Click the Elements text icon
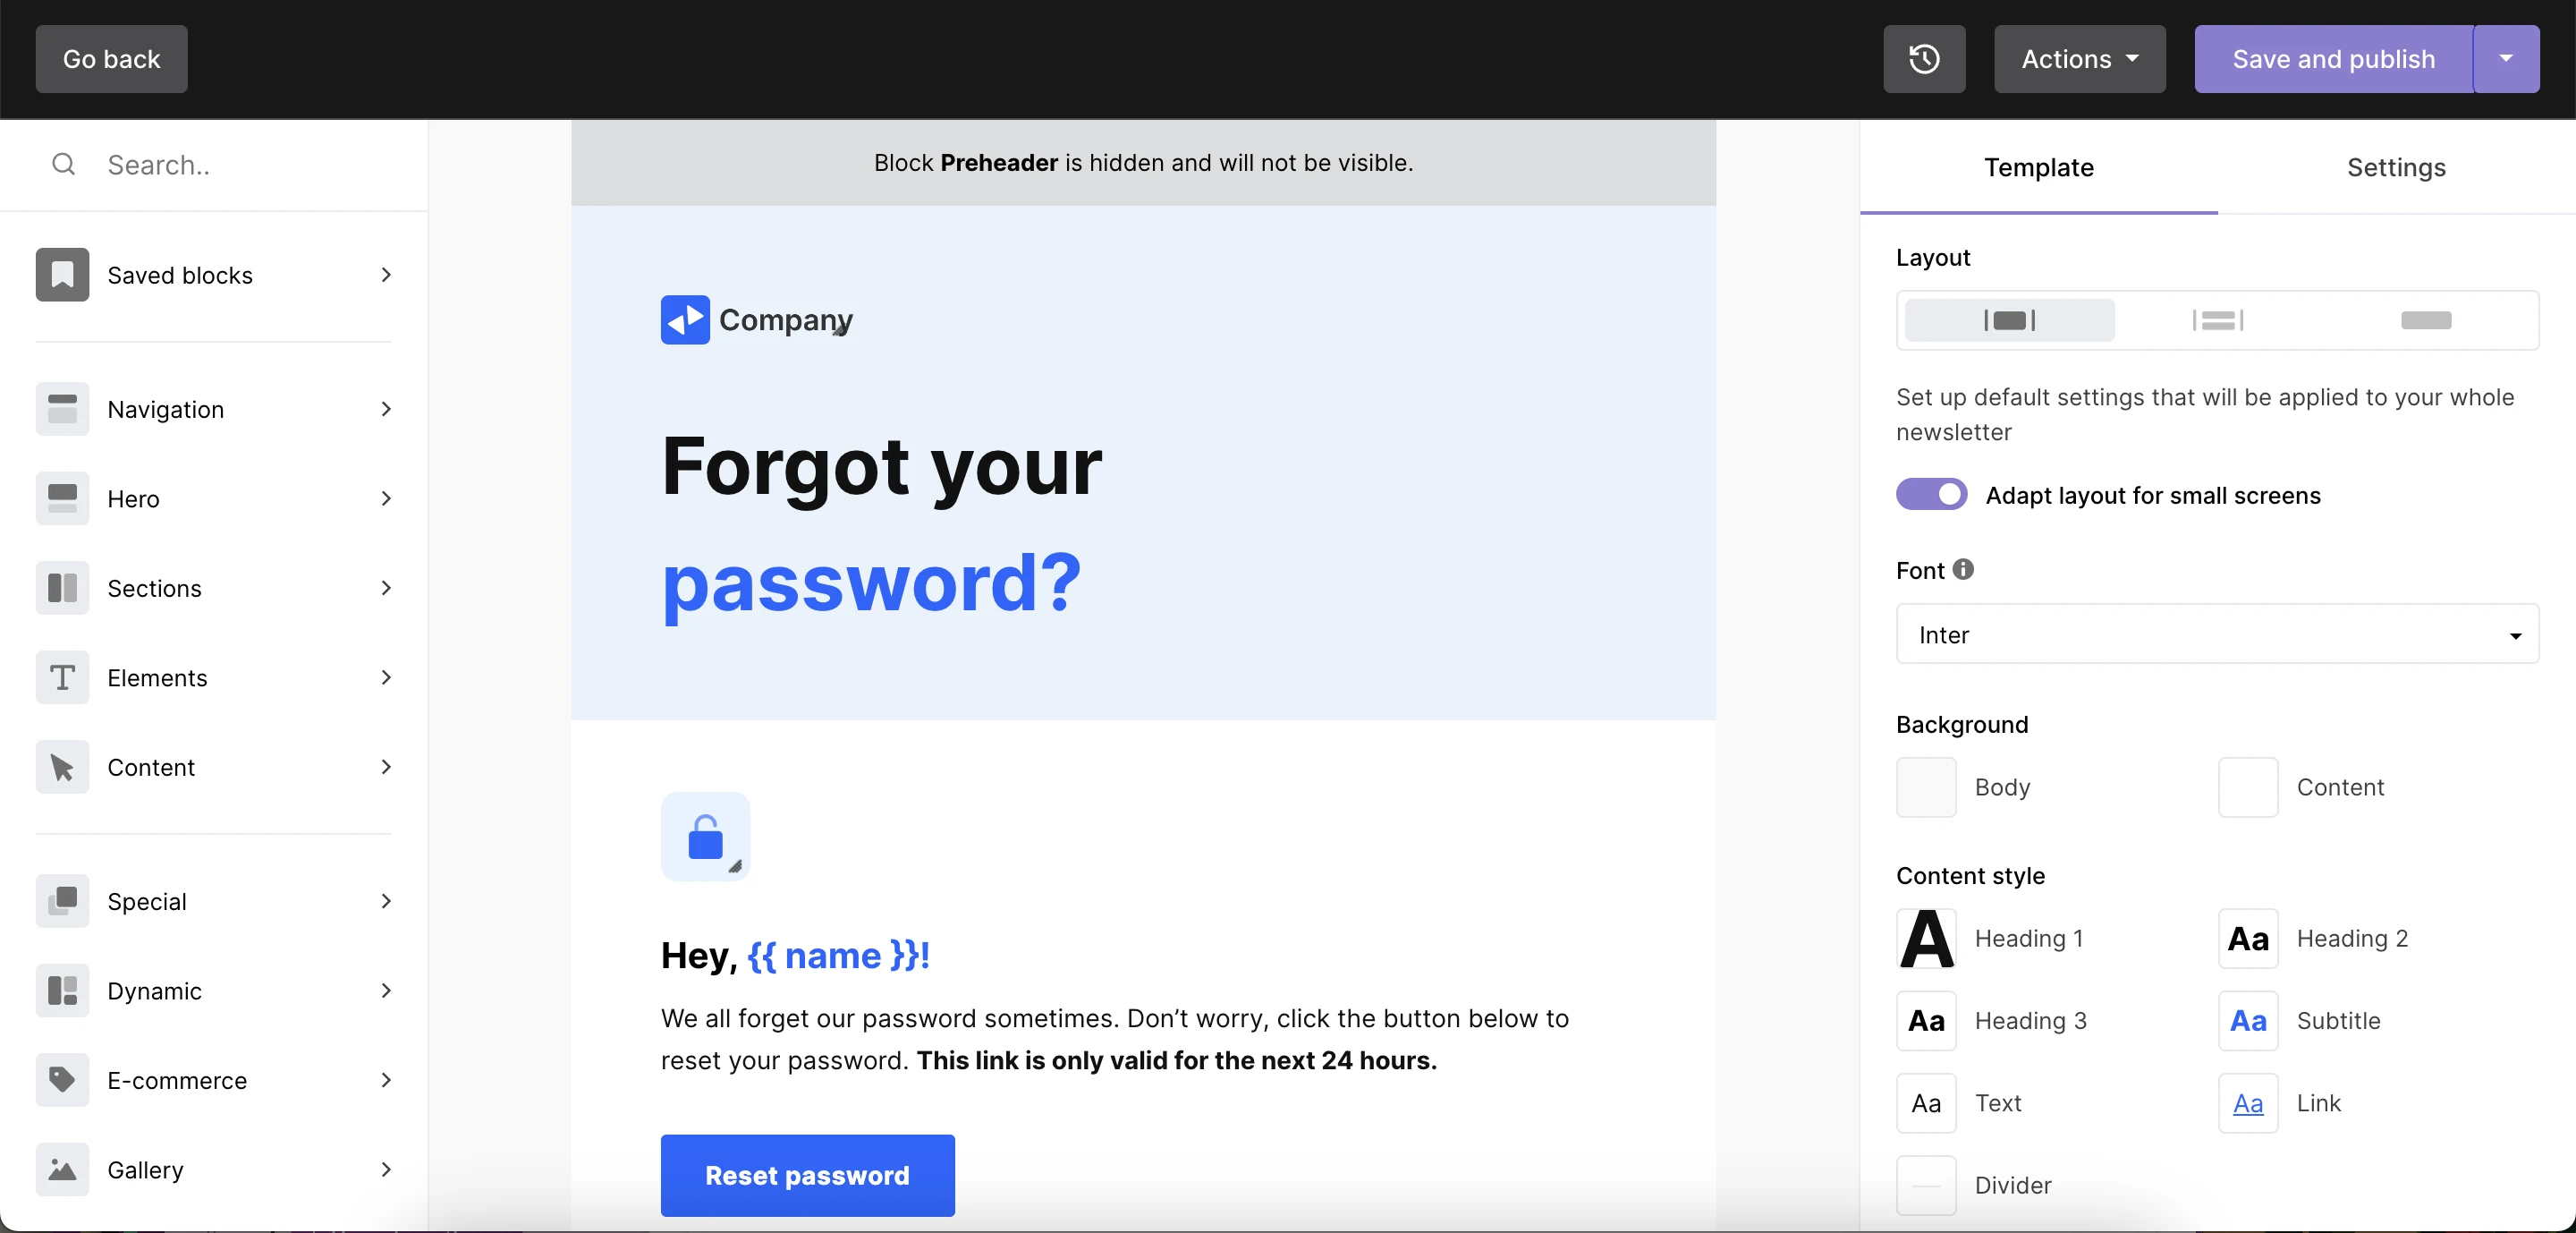Image resolution: width=2576 pixels, height=1233 pixels. (x=62, y=678)
